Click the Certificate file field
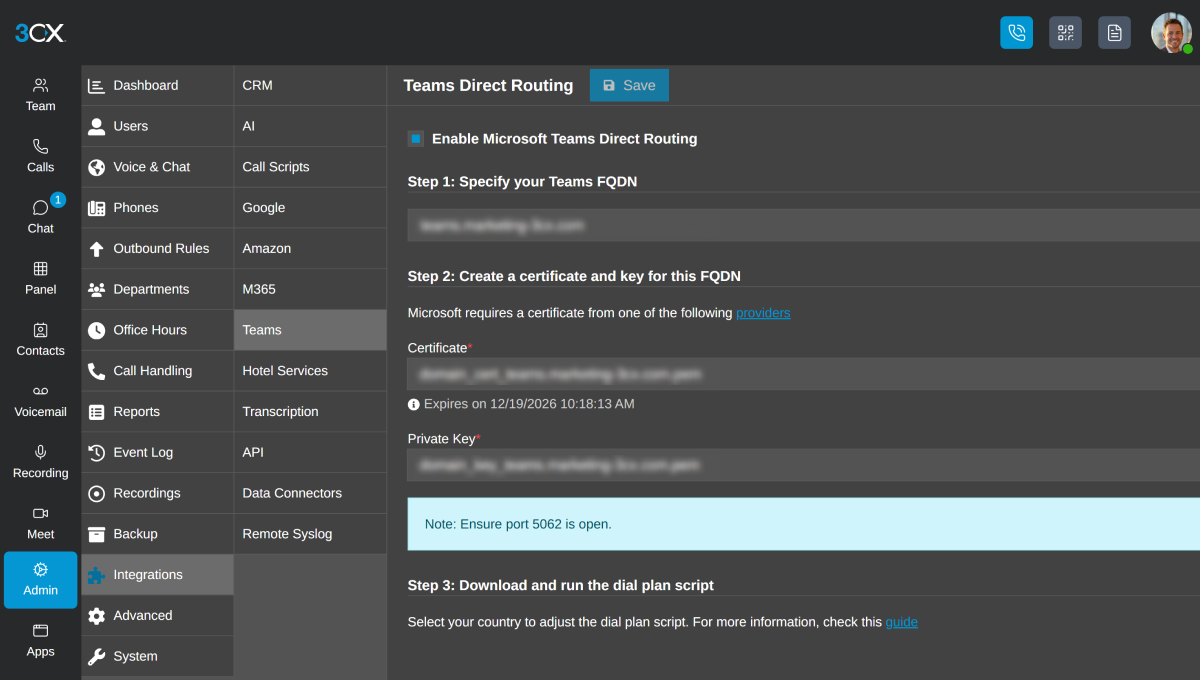 [803, 374]
